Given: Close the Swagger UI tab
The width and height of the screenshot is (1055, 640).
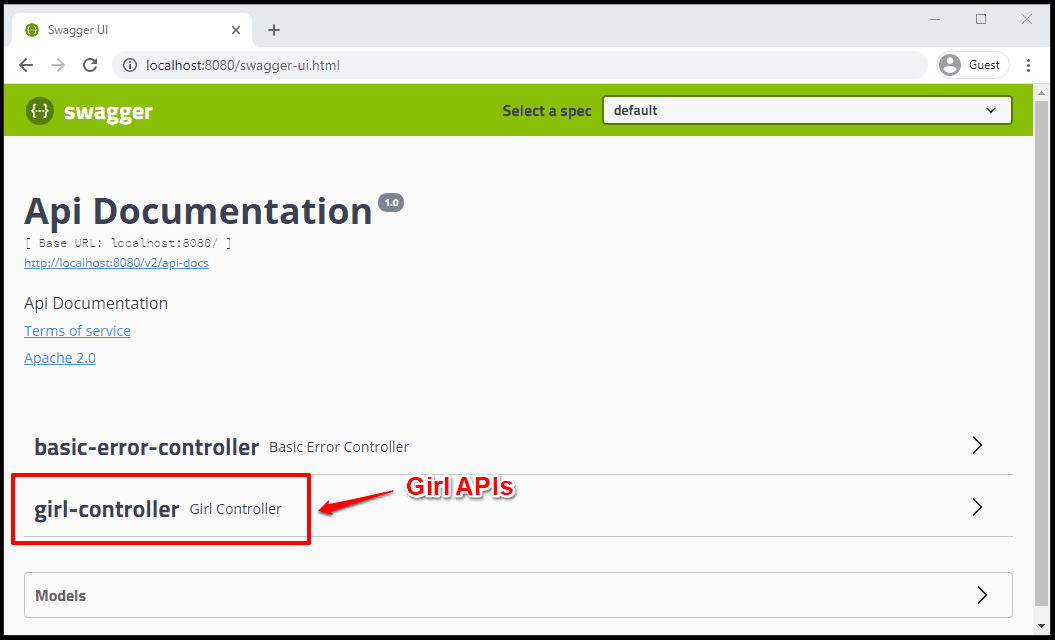Looking at the screenshot, I should (236, 30).
